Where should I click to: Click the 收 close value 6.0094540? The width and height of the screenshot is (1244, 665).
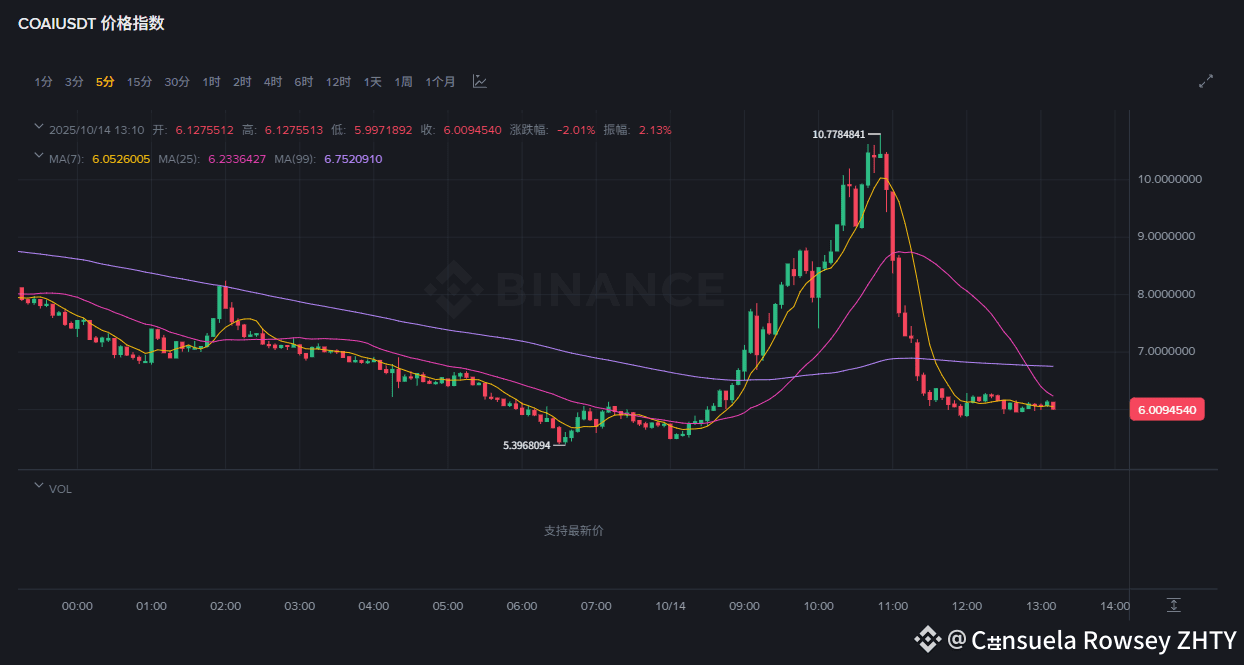click(472, 130)
